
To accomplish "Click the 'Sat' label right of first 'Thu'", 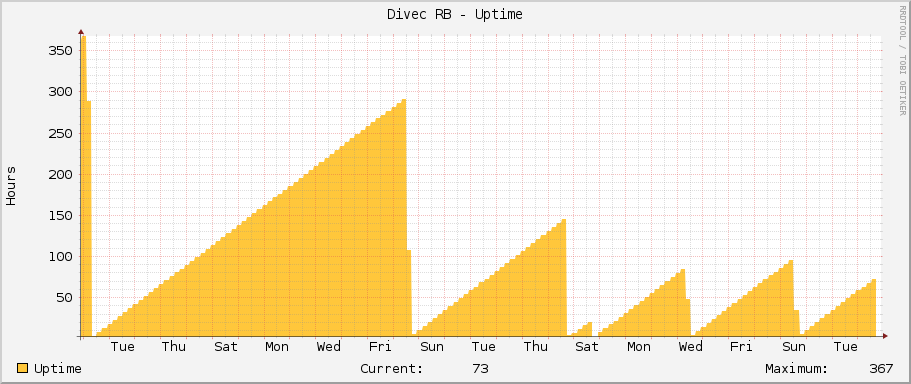I will point(225,347).
